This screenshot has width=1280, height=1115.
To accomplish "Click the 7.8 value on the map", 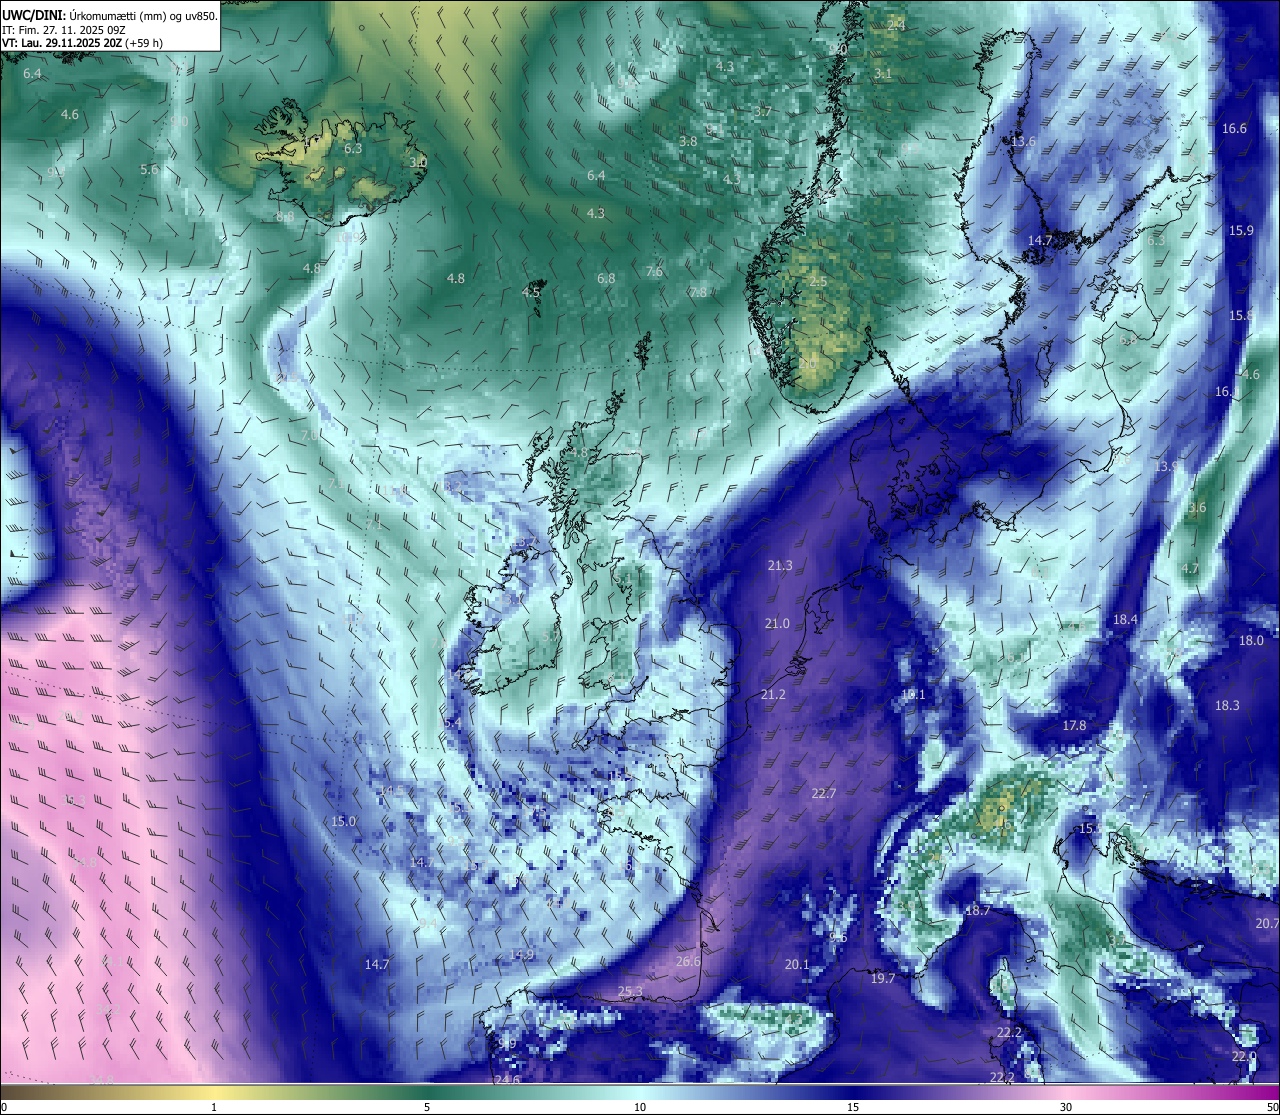I will pyautogui.click(x=698, y=293).
